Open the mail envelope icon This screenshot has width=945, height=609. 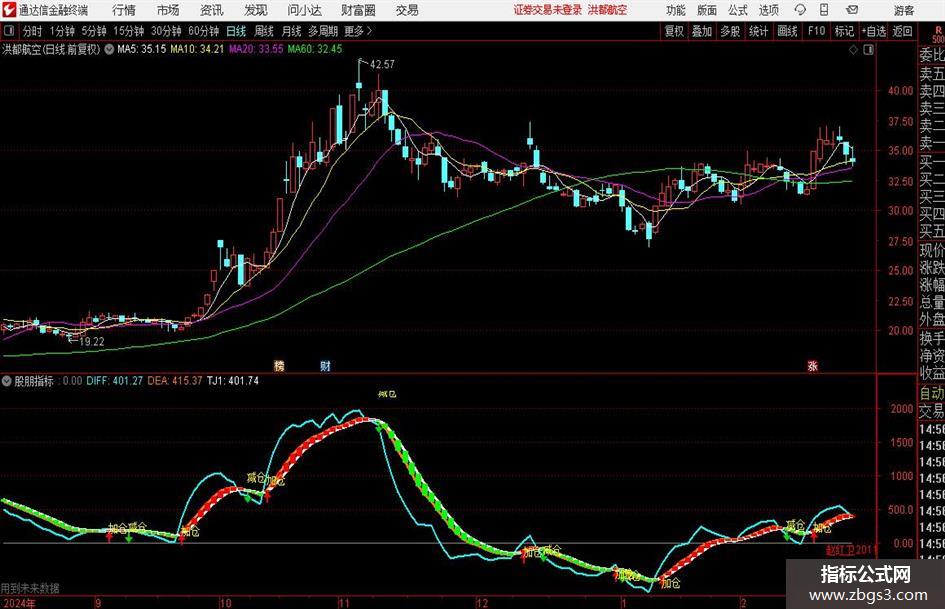[x=852, y=10]
